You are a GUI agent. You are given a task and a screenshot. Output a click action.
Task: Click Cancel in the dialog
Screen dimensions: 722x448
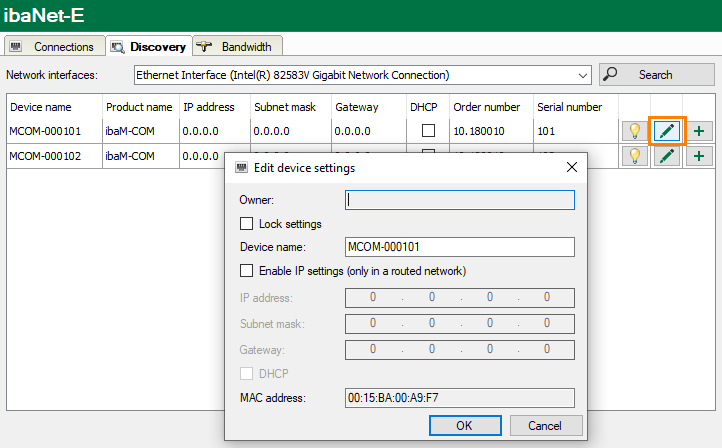pos(545,425)
